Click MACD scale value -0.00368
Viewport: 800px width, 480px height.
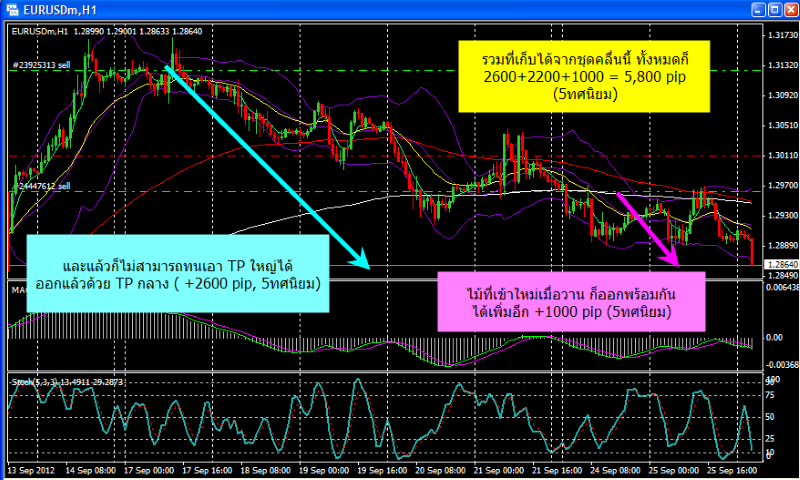tap(782, 365)
